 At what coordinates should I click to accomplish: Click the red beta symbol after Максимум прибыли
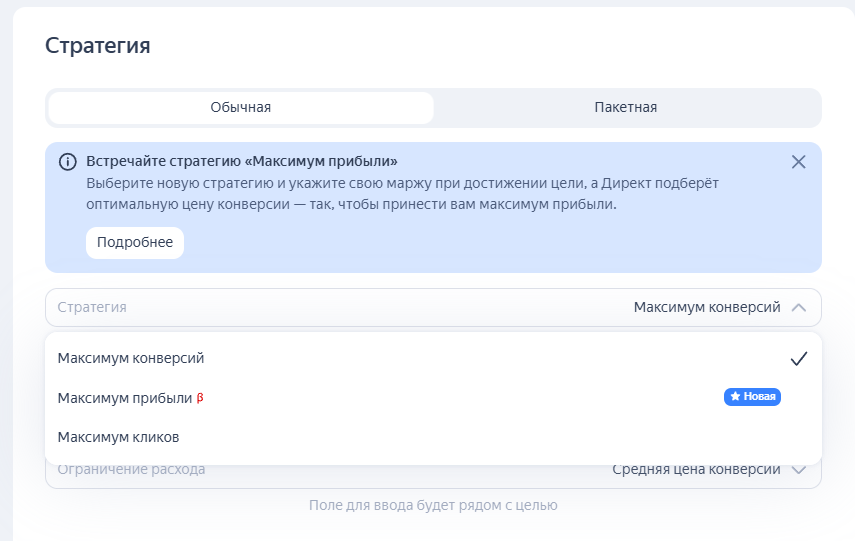(200, 398)
